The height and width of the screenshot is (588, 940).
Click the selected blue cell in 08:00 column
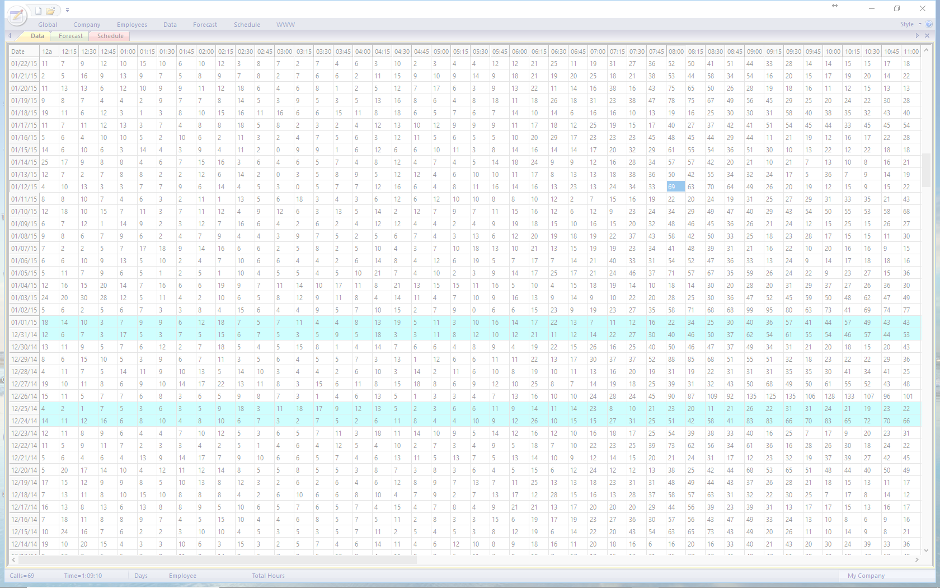pyautogui.click(x=676, y=186)
